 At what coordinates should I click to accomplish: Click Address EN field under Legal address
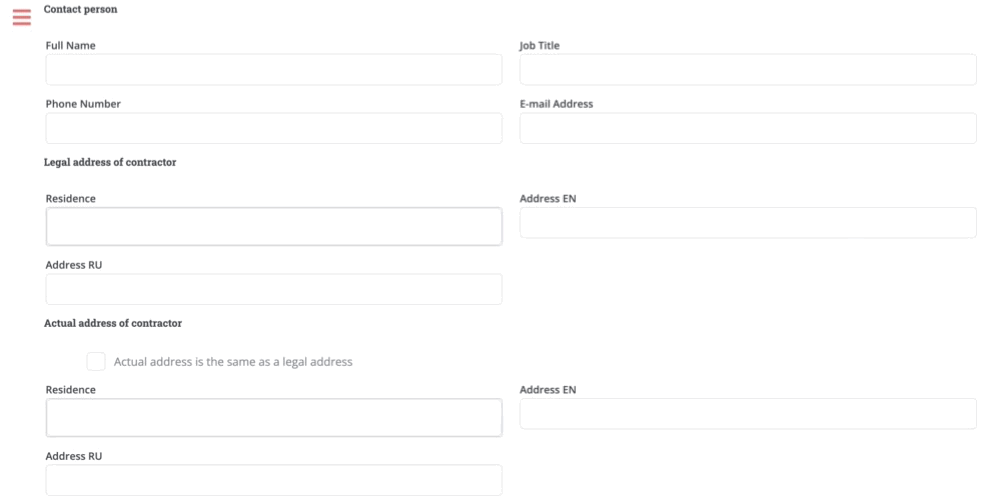747,223
